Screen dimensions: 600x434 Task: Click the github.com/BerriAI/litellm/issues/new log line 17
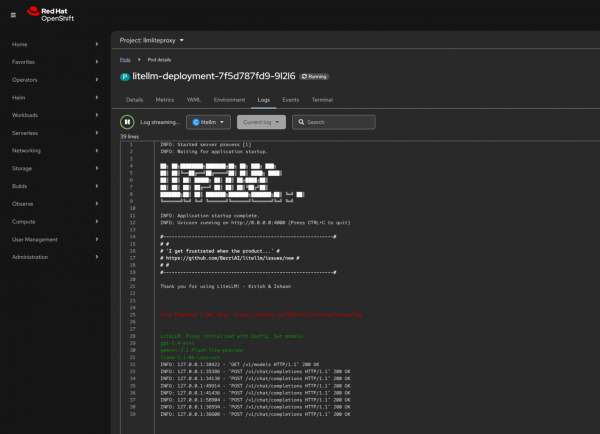coord(230,258)
